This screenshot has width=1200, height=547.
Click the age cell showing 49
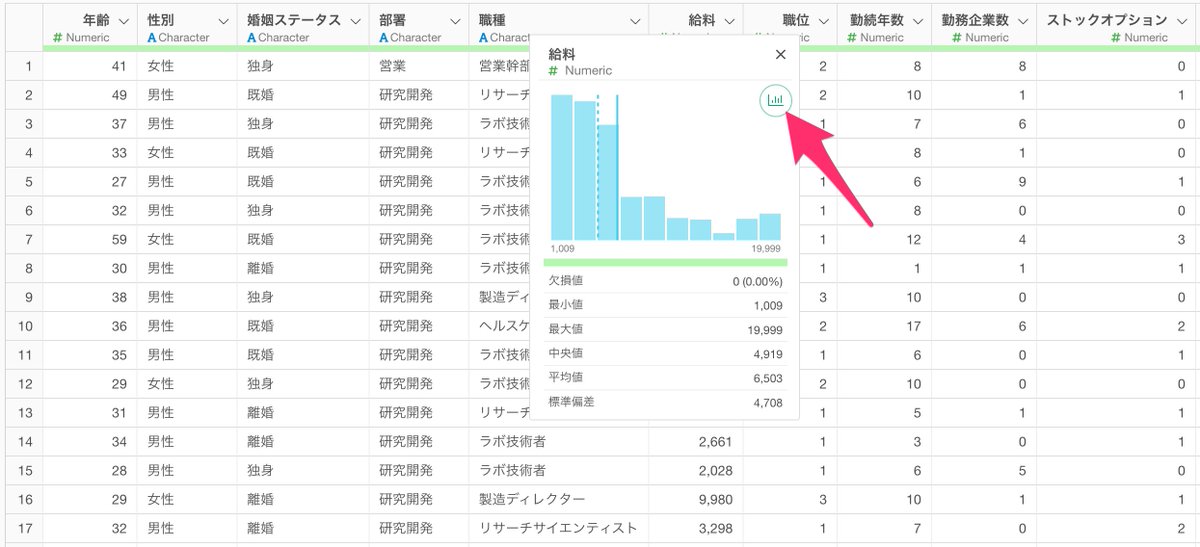[90, 95]
